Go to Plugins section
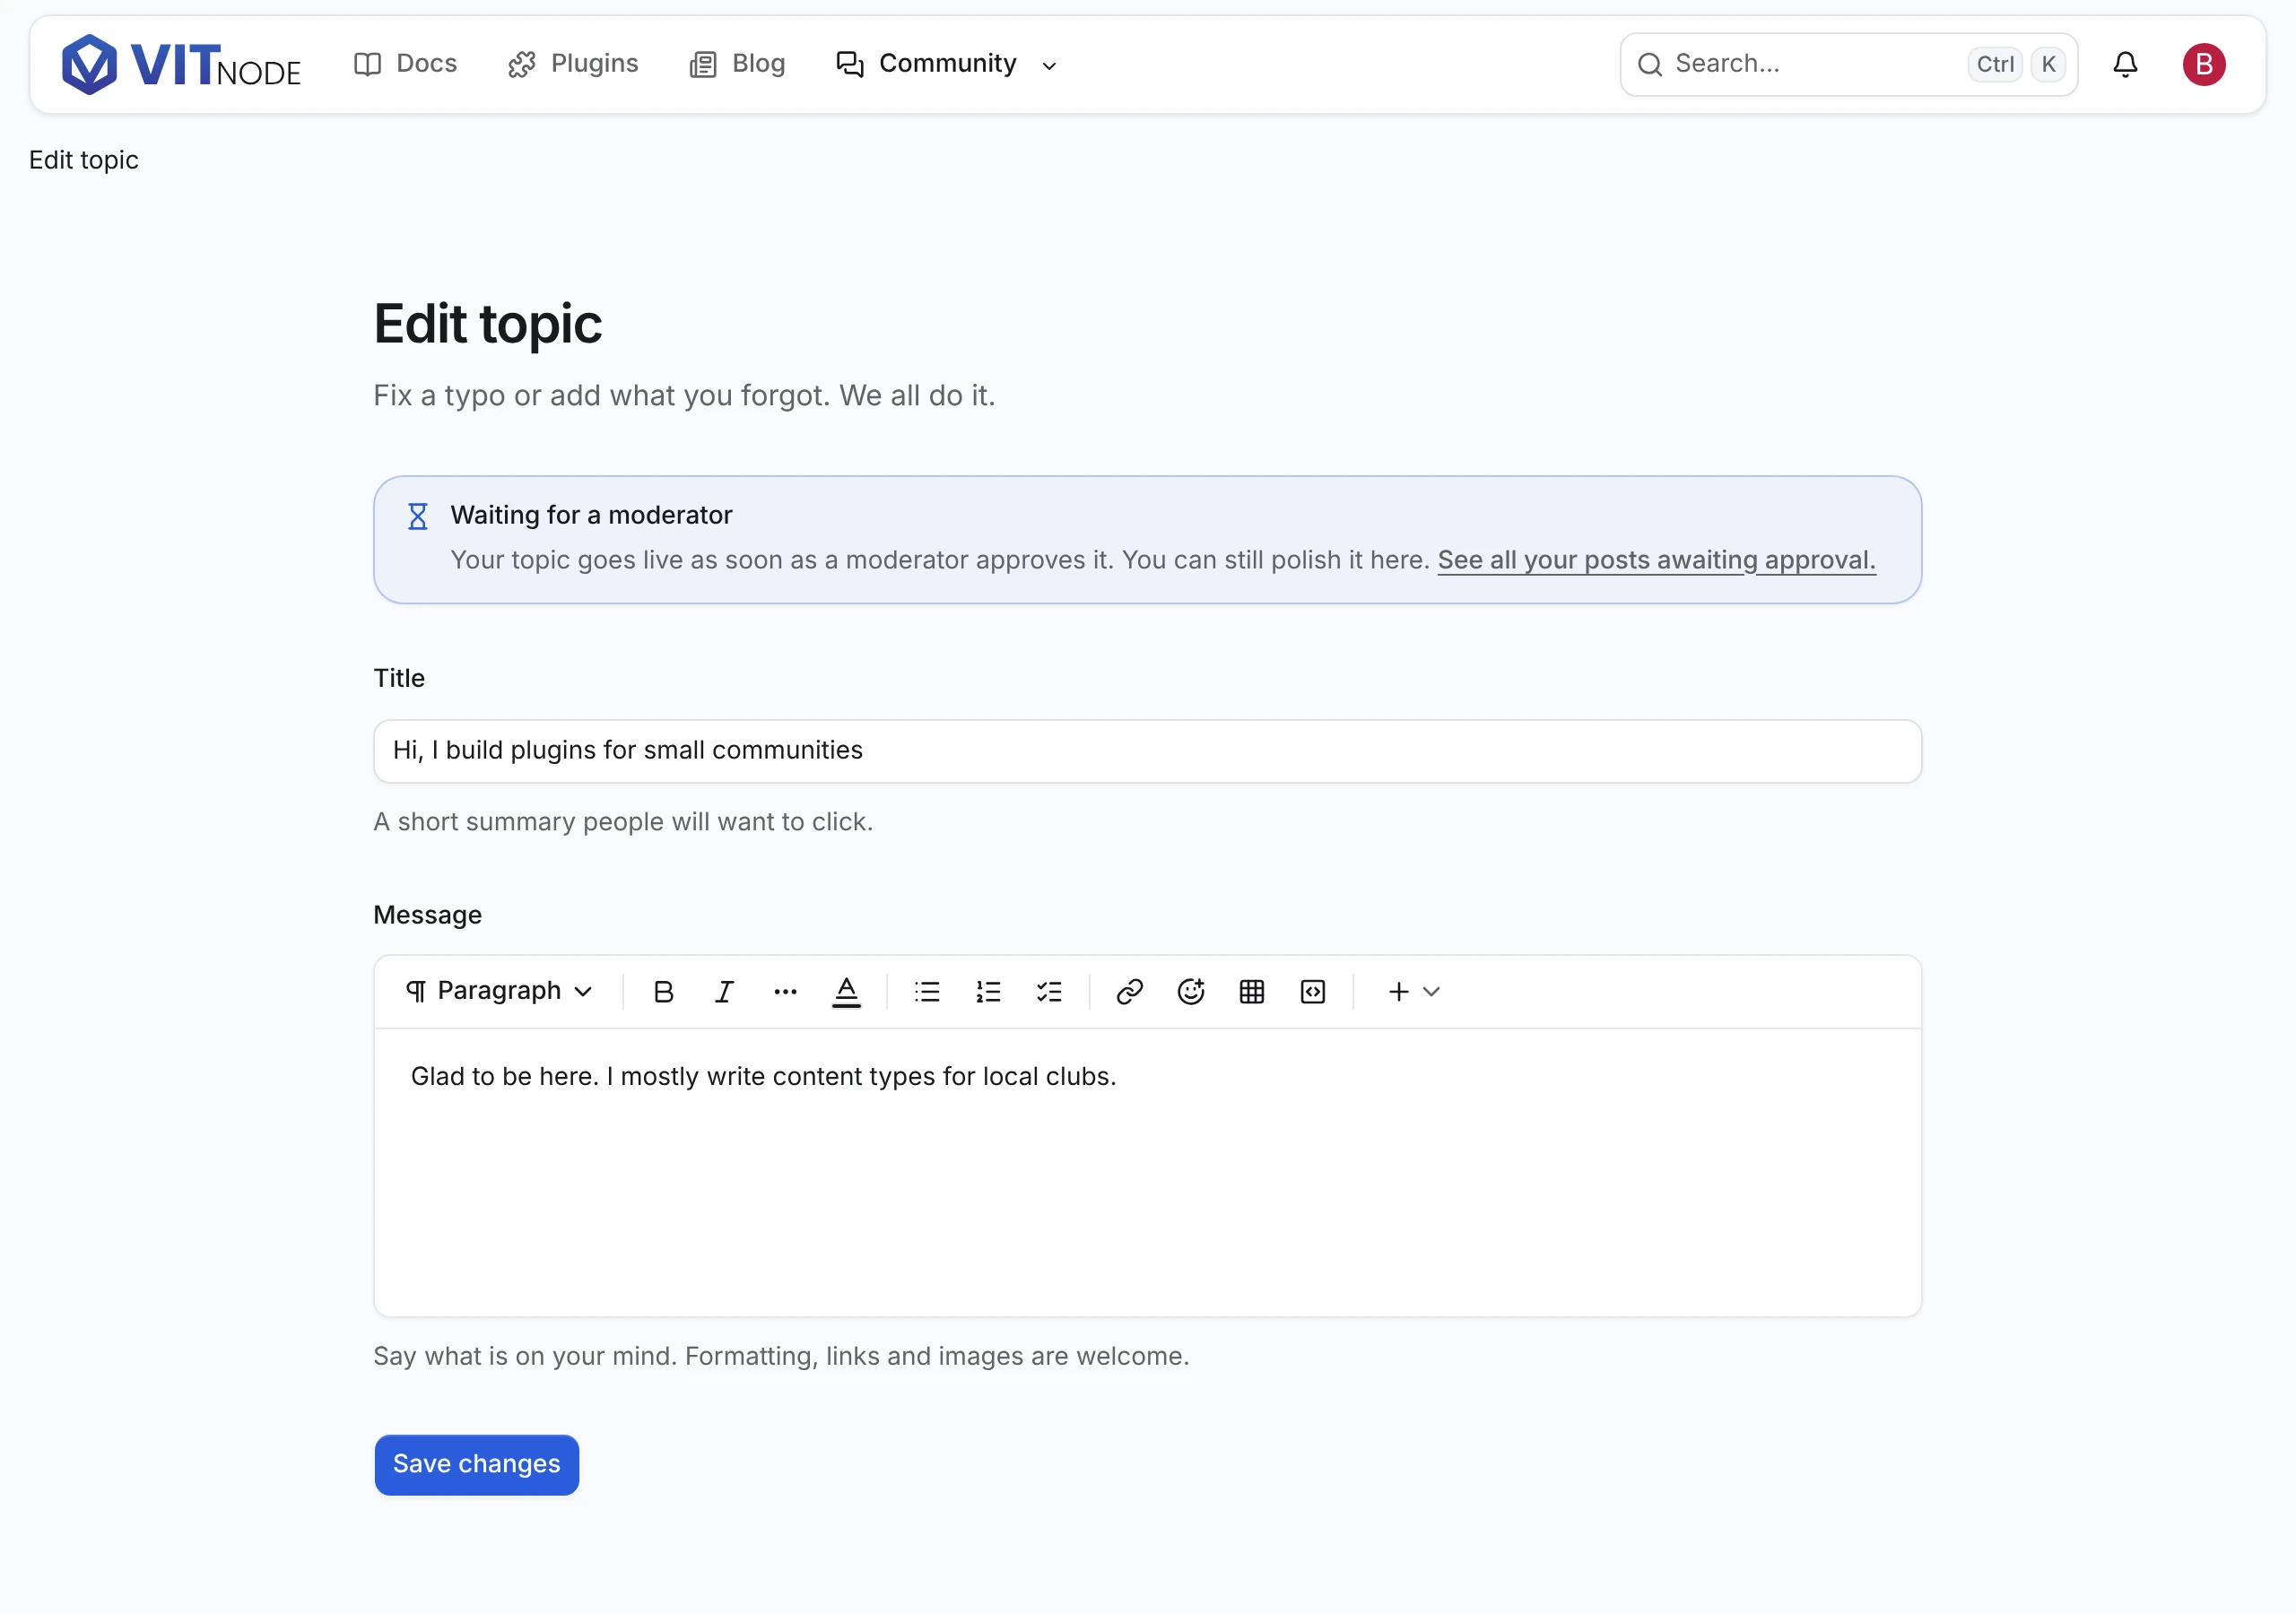Screen dimensions: 2296x1614 click(573, 64)
